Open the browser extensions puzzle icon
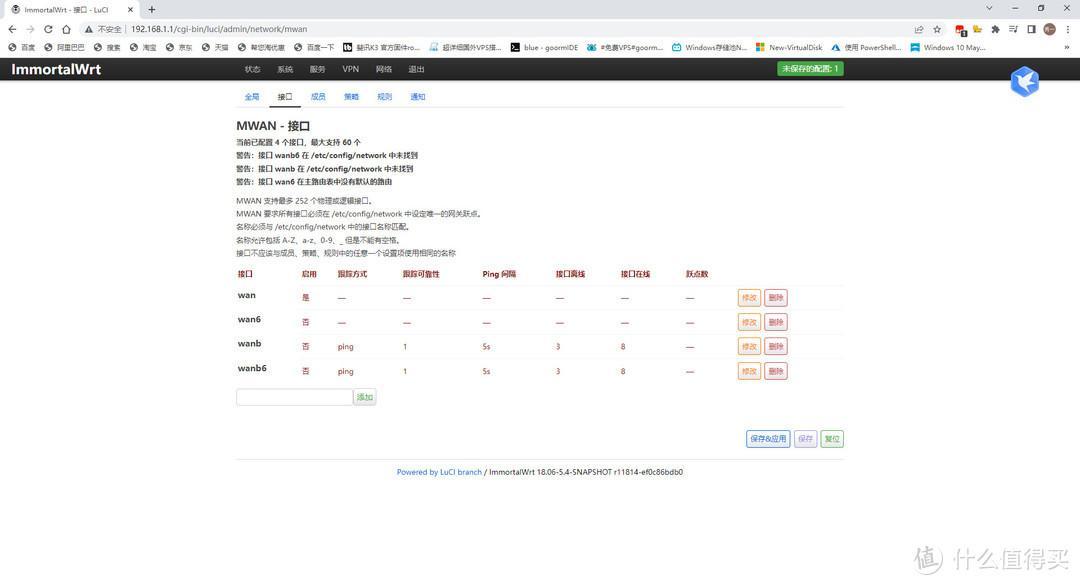The image size is (1080, 585). coord(995,29)
